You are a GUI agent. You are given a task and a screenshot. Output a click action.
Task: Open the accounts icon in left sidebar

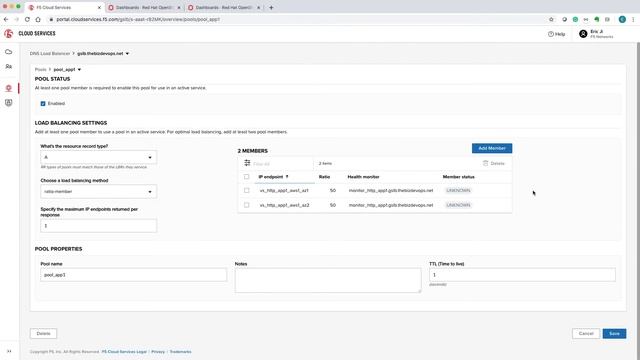[x=9, y=67]
